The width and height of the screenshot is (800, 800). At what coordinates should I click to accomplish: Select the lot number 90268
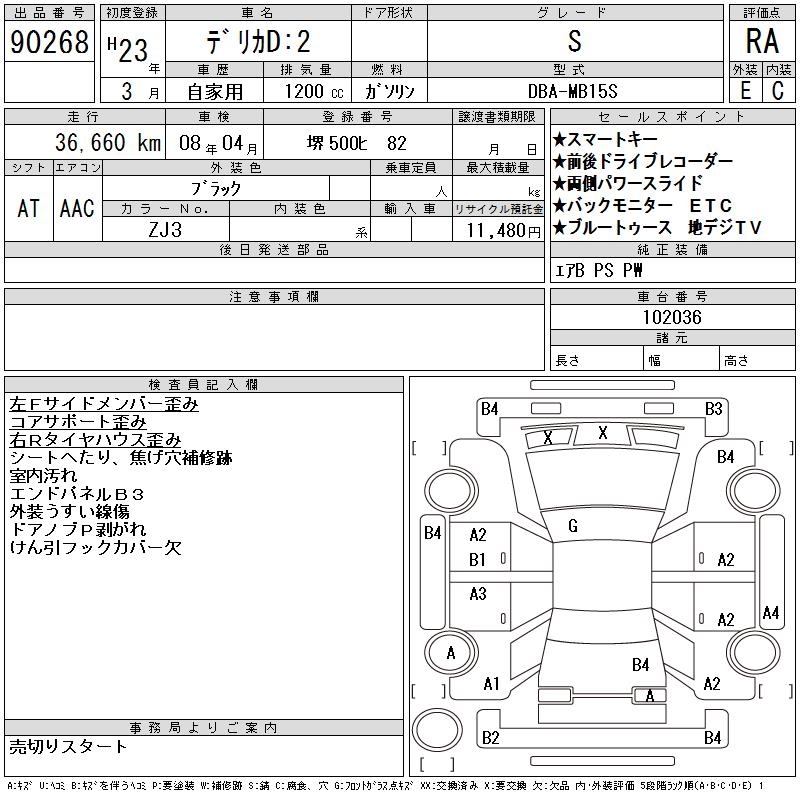click(49, 42)
